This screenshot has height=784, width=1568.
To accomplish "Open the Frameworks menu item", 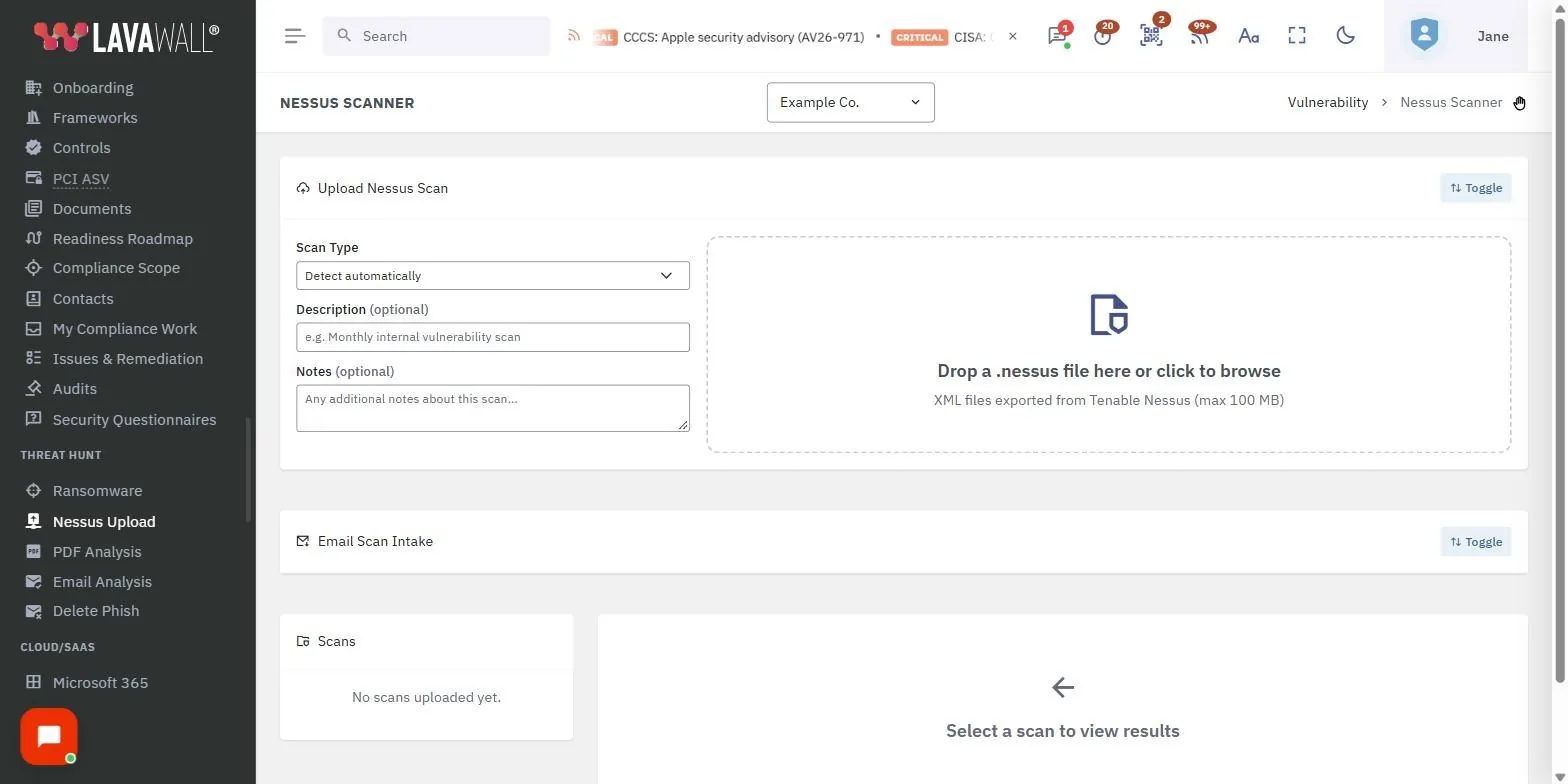I will pos(95,118).
